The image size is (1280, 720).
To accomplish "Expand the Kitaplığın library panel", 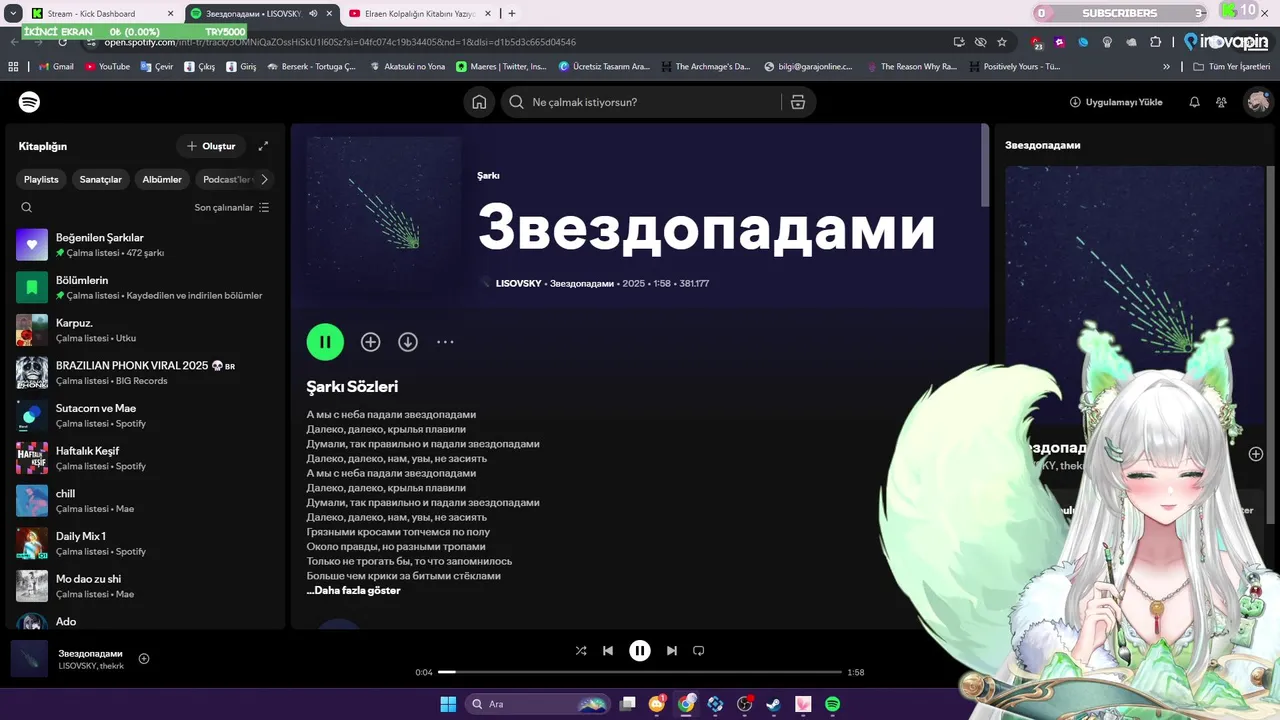I will pyautogui.click(x=263, y=146).
